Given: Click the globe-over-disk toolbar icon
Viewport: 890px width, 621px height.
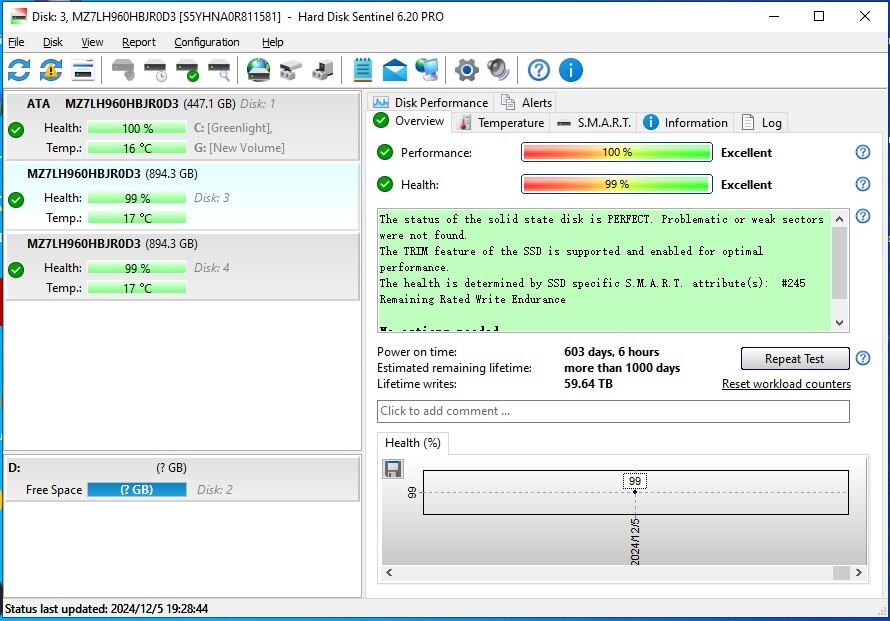Looking at the screenshot, I should pyautogui.click(x=258, y=70).
